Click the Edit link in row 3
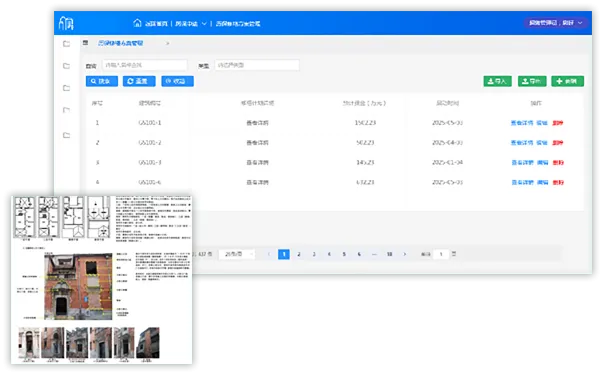 [543, 163]
